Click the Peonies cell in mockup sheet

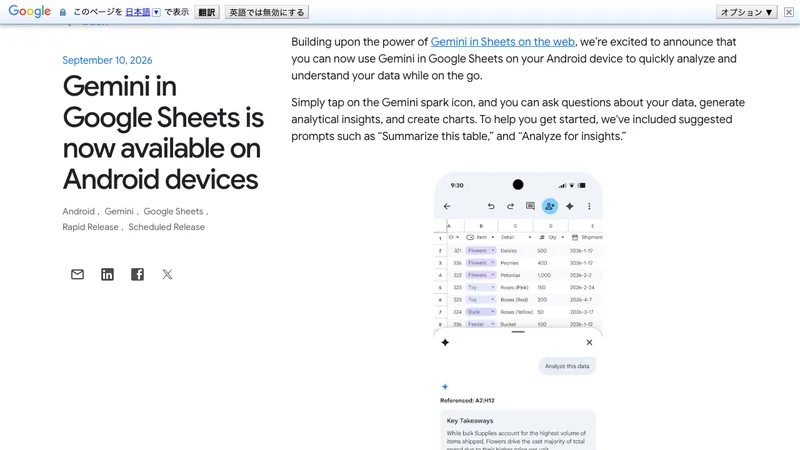pyautogui.click(x=509, y=263)
